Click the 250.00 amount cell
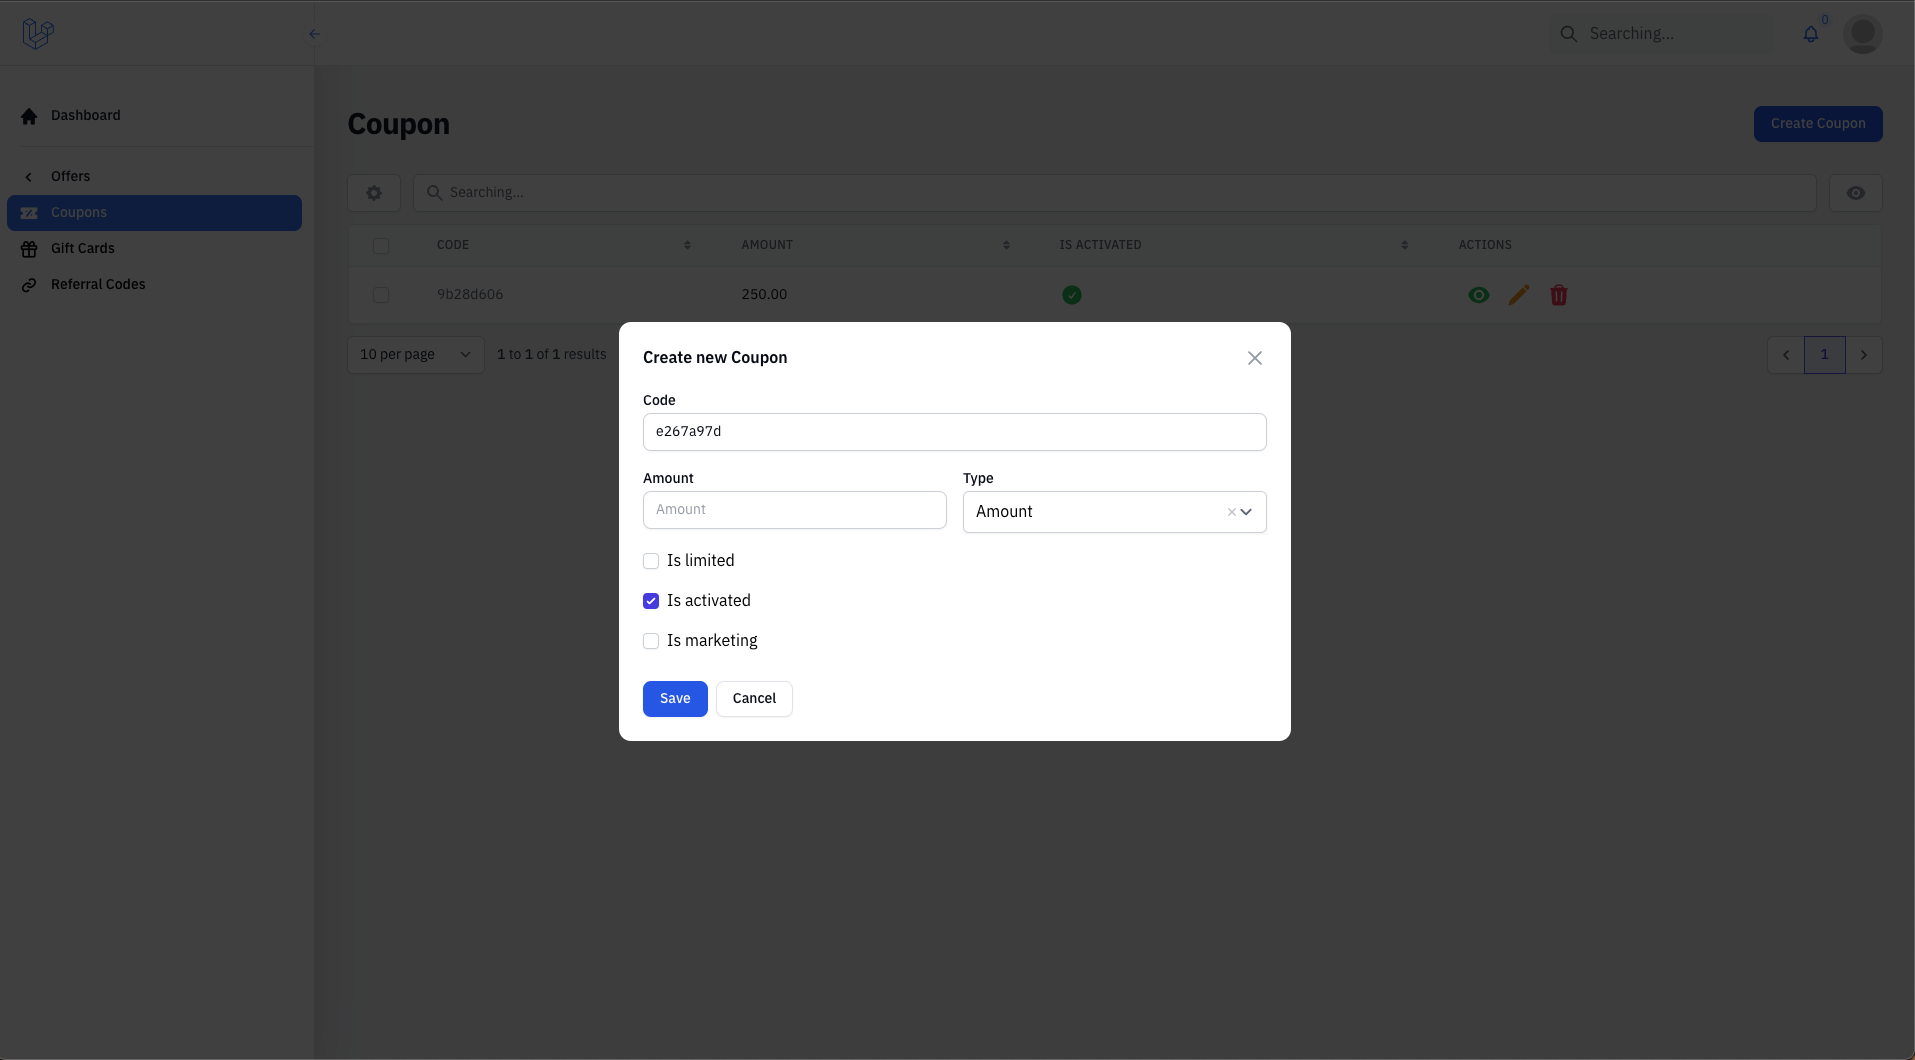The width and height of the screenshot is (1915, 1060). (x=764, y=295)
